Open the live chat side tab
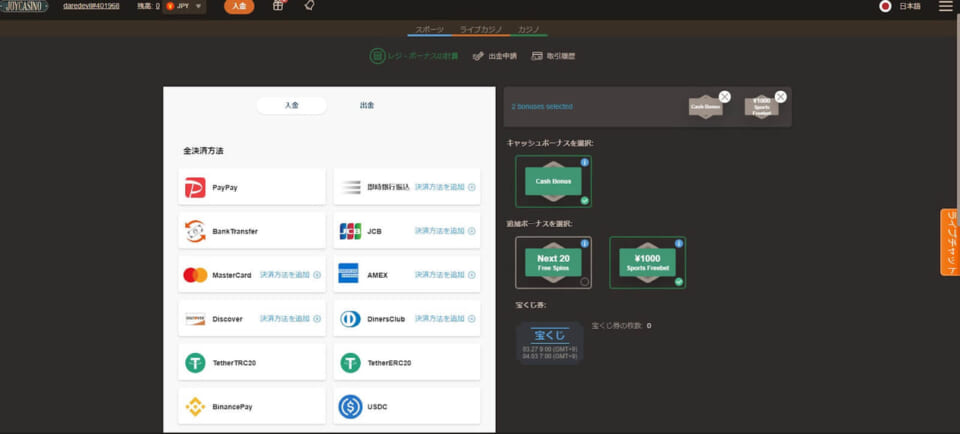Viewport: 960px width, 434px height. pyautogui.click(x=950, y=242)
